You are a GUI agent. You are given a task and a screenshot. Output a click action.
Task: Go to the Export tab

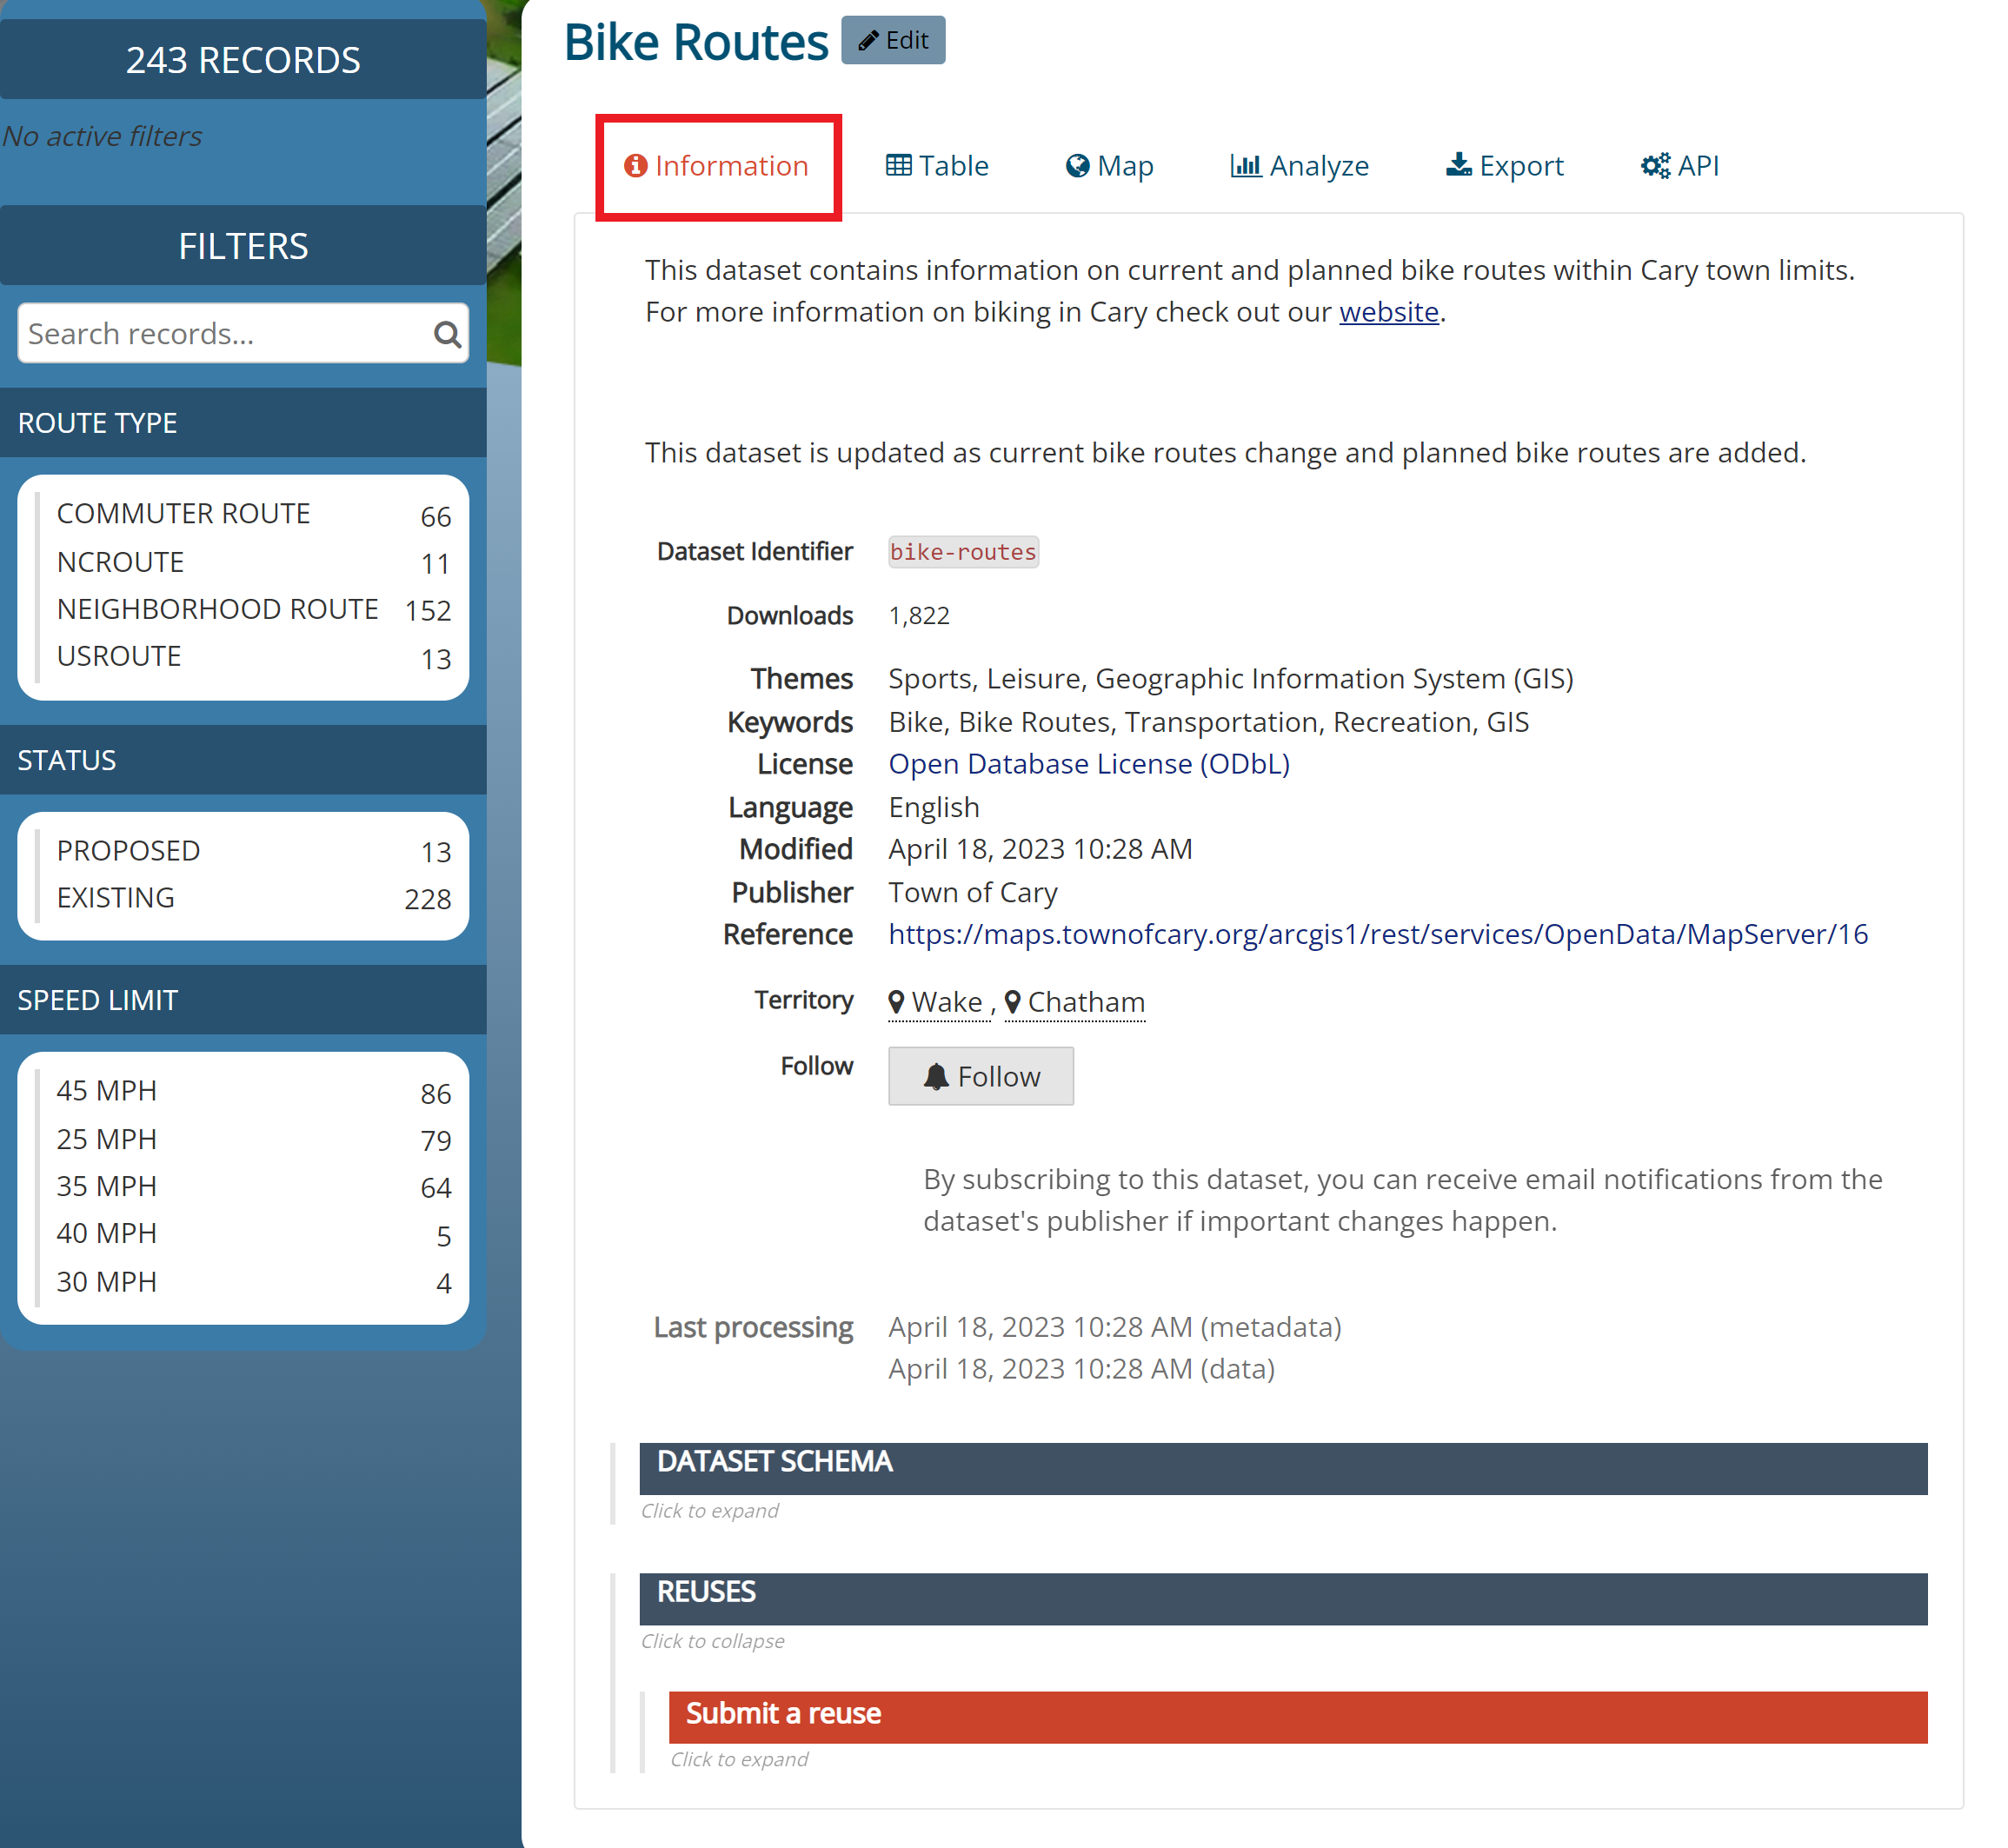click(x=1504, y=165)
